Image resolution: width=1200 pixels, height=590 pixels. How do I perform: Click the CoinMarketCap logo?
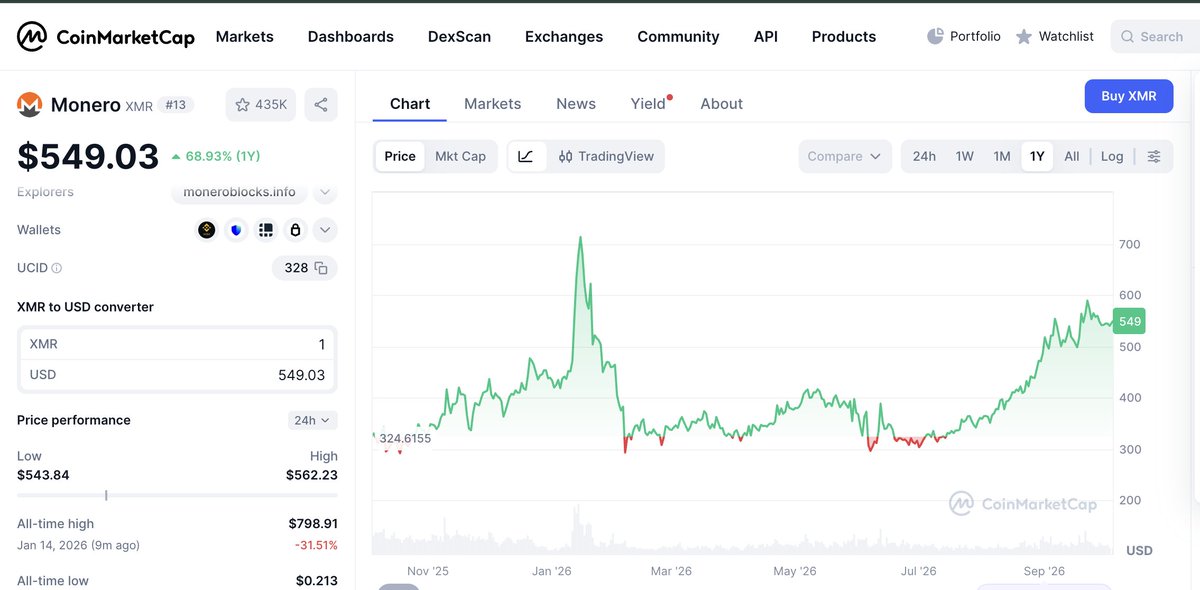(105, 37)
